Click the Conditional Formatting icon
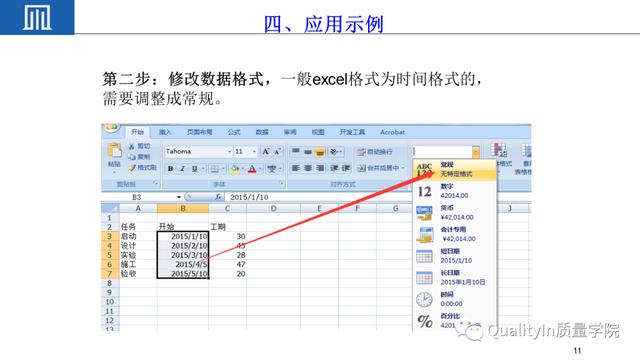Image resolution: width=640 pixels, height=360 pixels. point(499,151)
